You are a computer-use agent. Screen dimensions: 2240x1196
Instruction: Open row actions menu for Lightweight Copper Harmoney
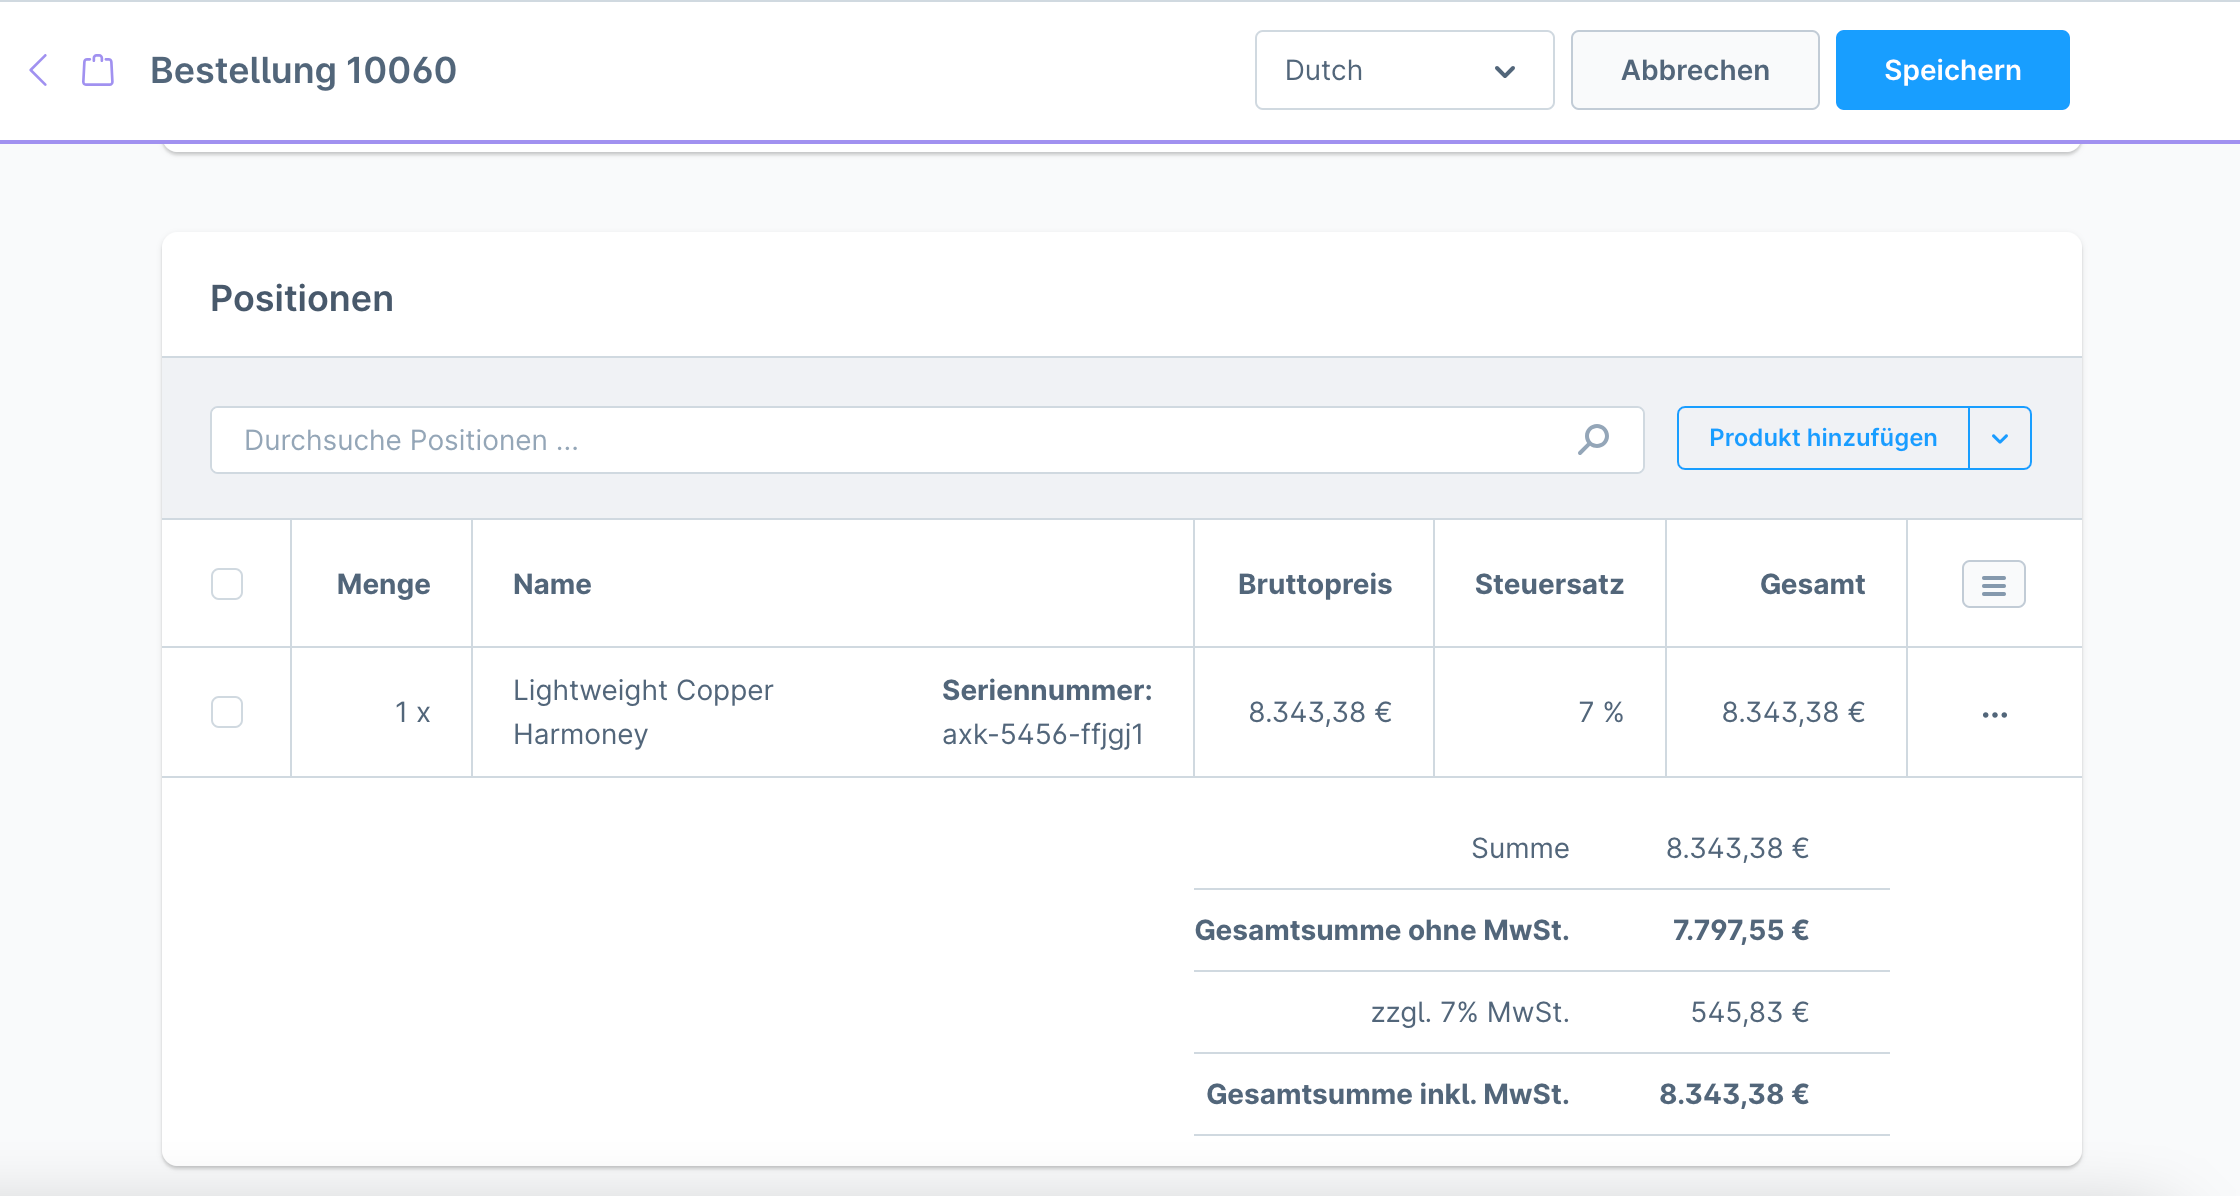[1995, 714]
